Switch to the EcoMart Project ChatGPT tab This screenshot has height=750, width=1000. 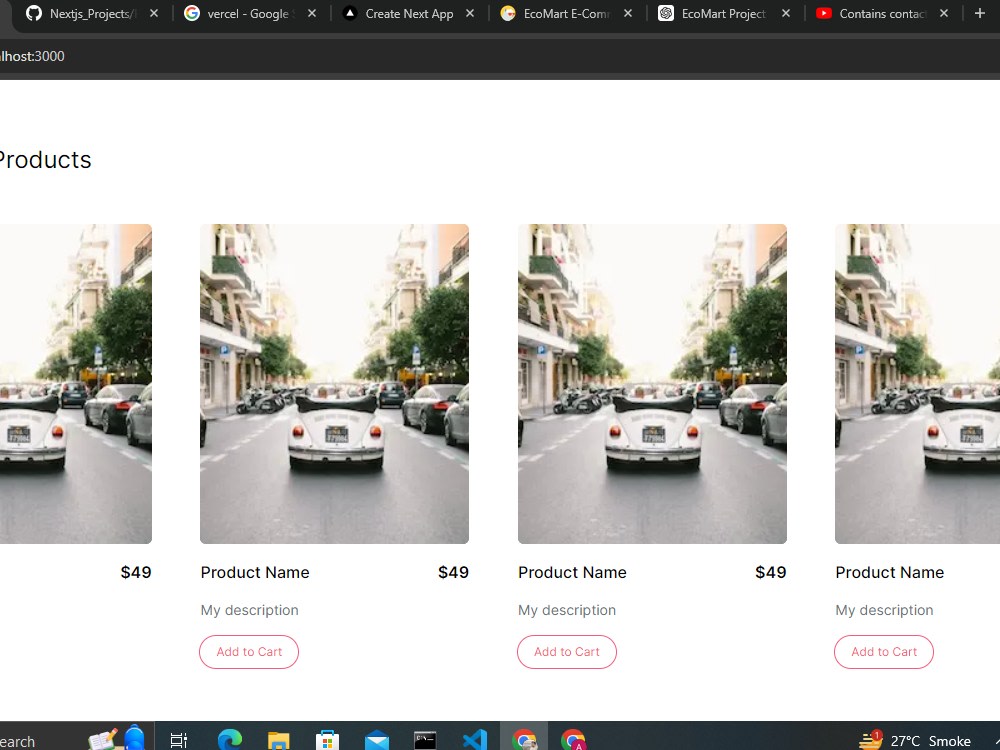pyautogui.click(x=723, y=13)
